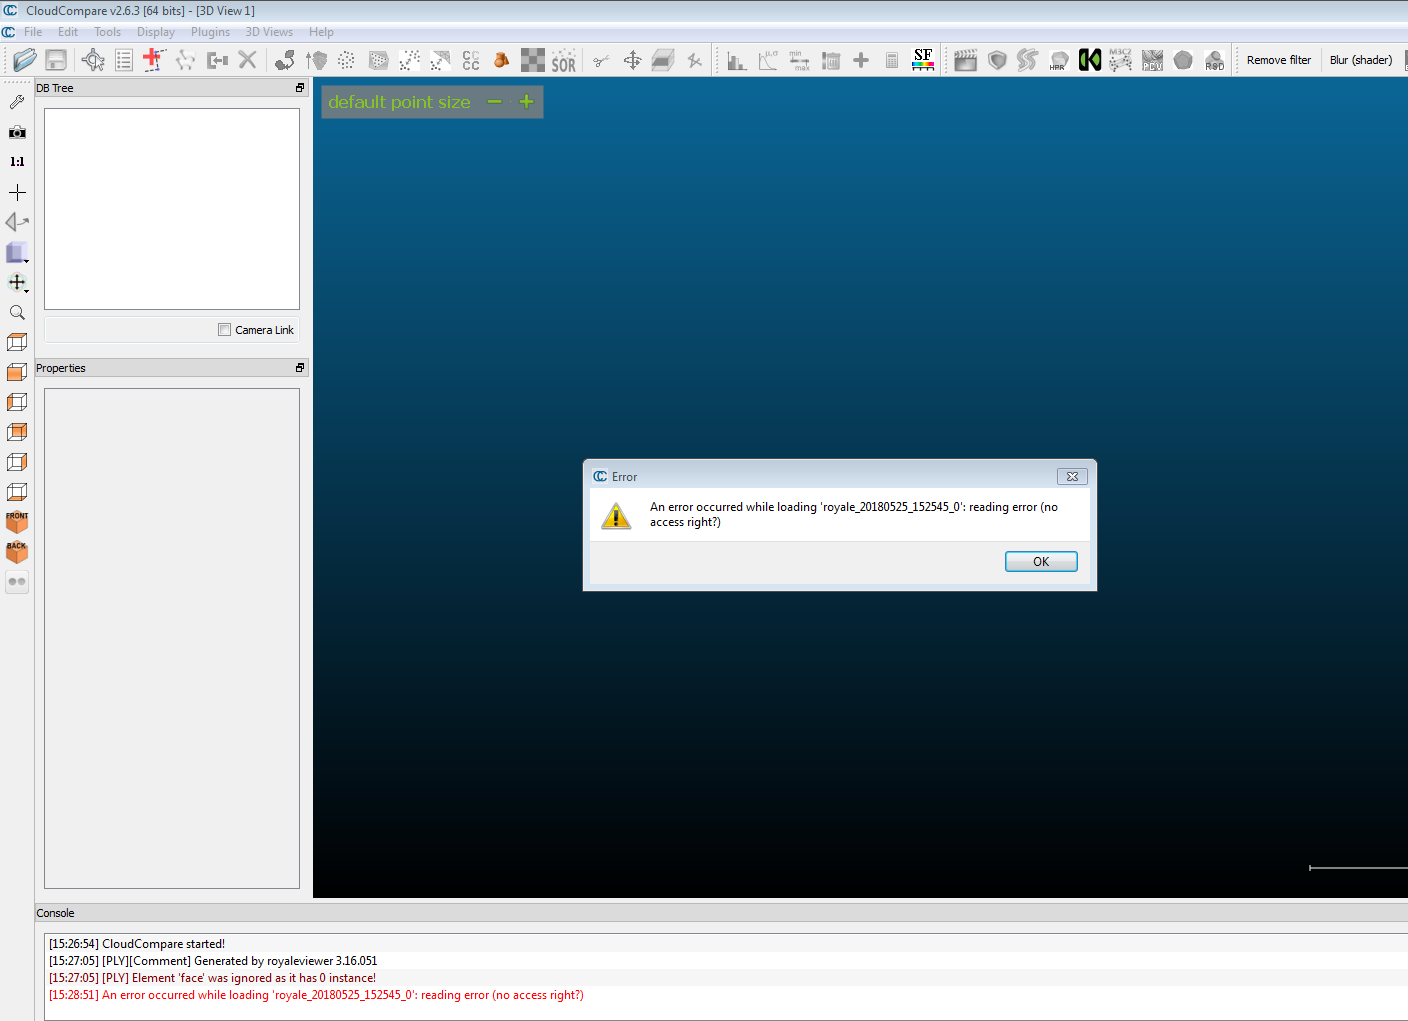
Task: Click the Delete X icon in toolbar
Action: coord(247,60)
